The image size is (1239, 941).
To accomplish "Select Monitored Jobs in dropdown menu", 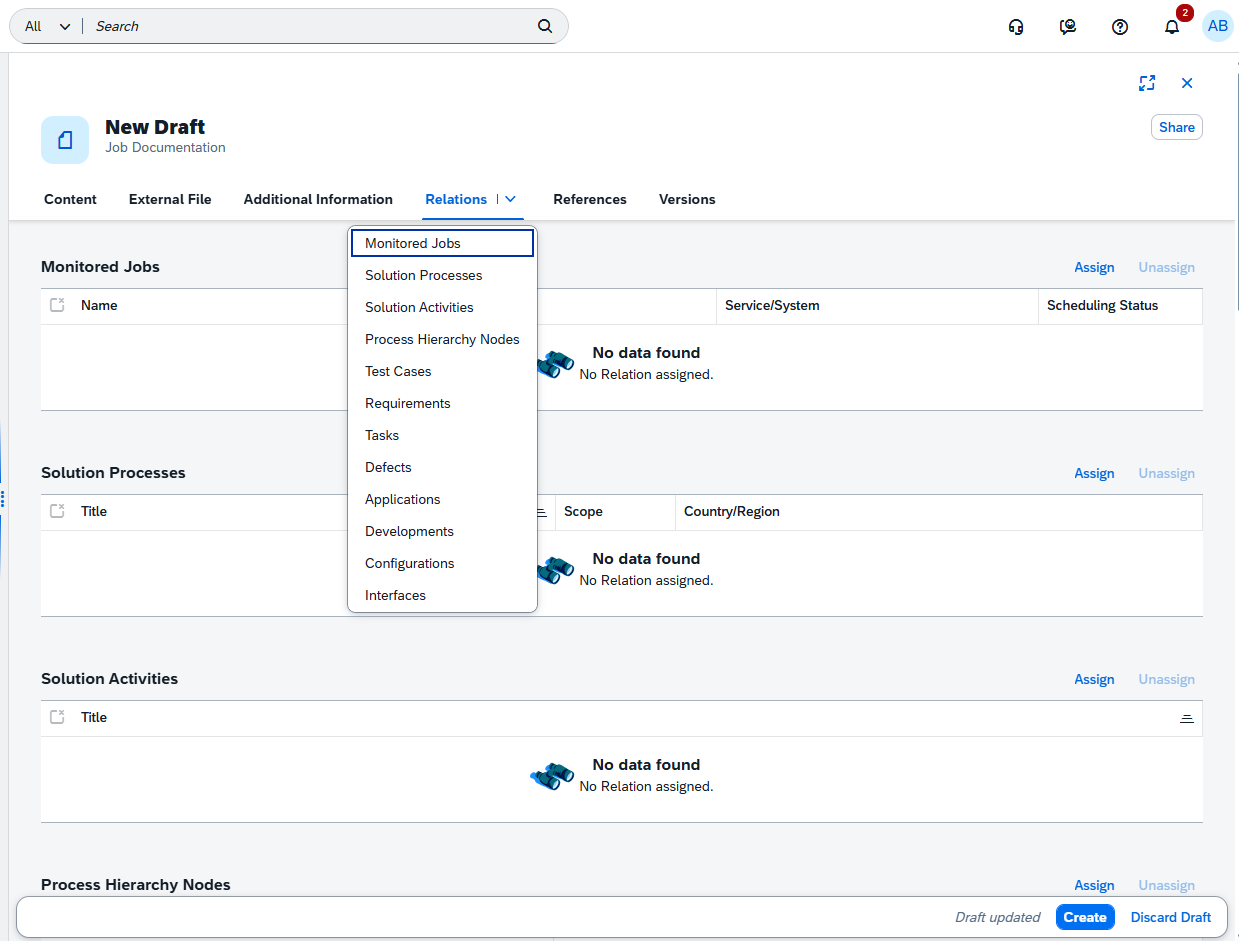I will click(442, 243).
